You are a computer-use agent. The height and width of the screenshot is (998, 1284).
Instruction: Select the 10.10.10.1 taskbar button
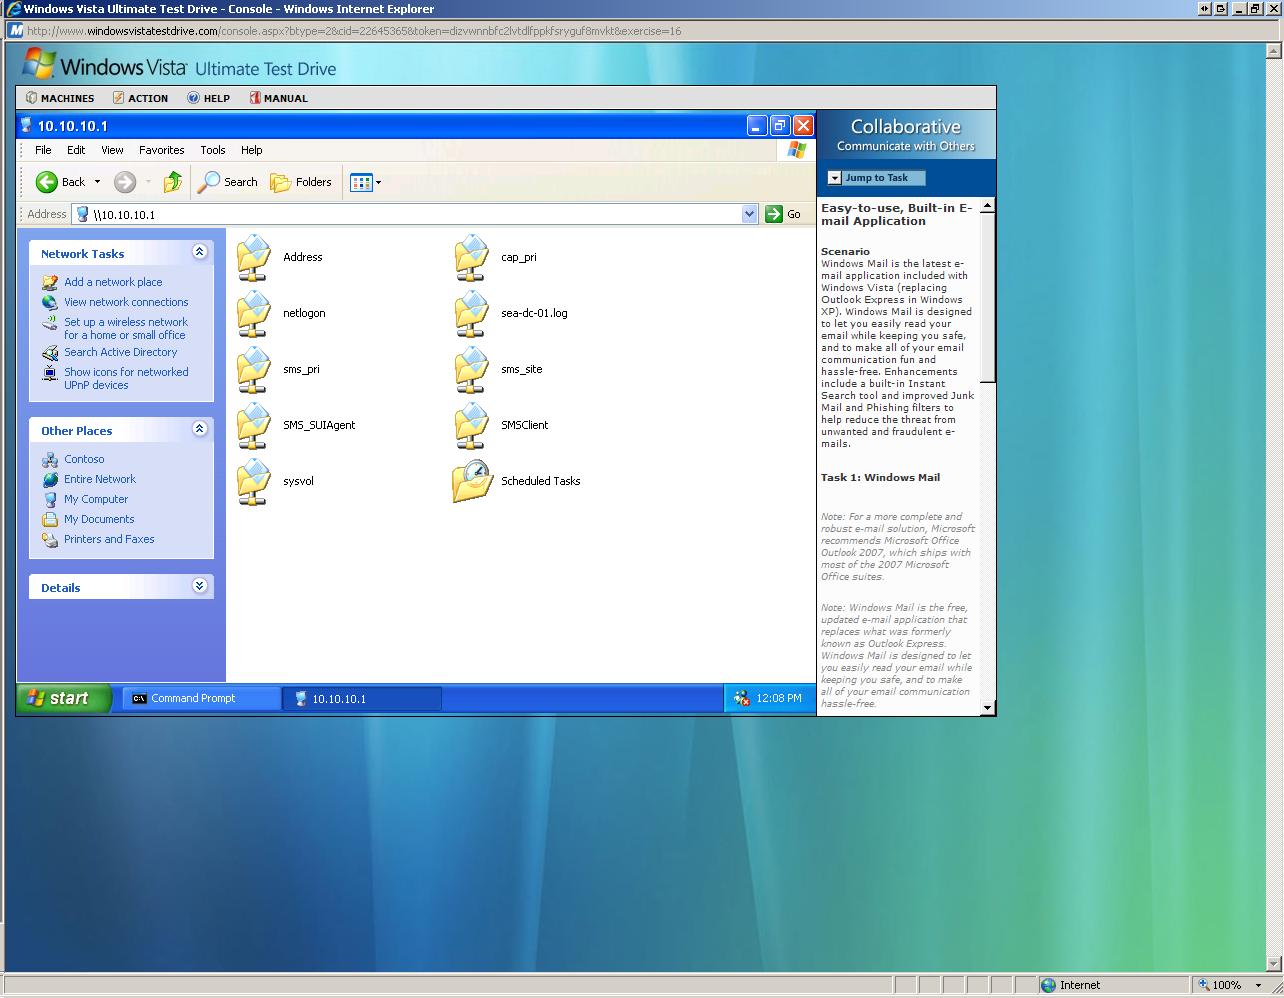[x=362, y=698]
